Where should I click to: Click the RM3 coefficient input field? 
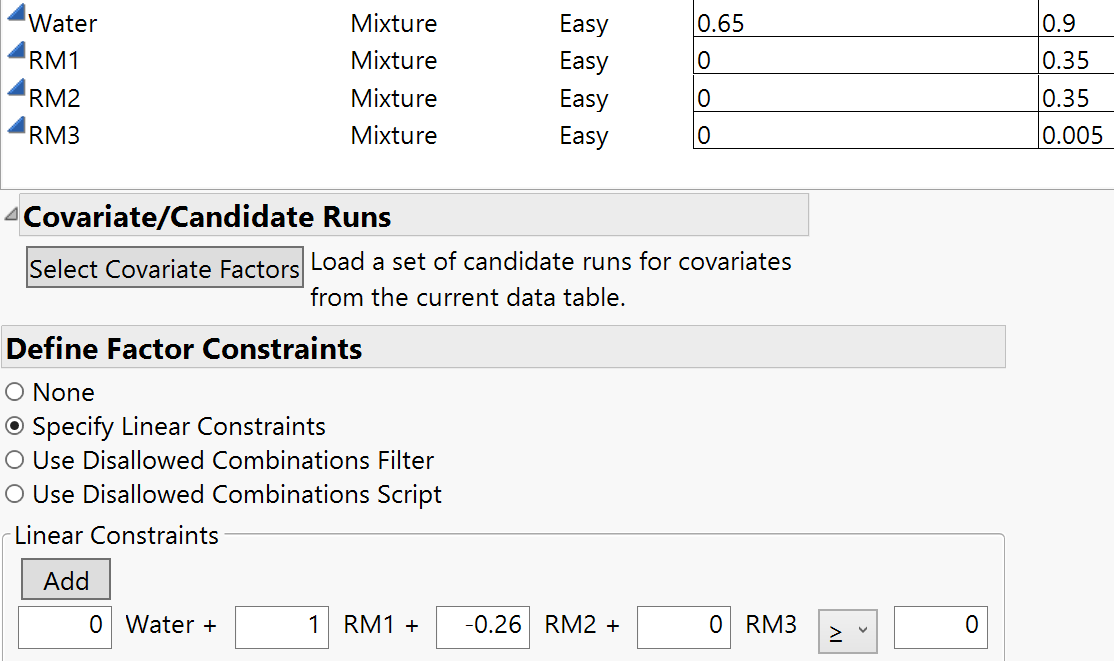[683, 626]
